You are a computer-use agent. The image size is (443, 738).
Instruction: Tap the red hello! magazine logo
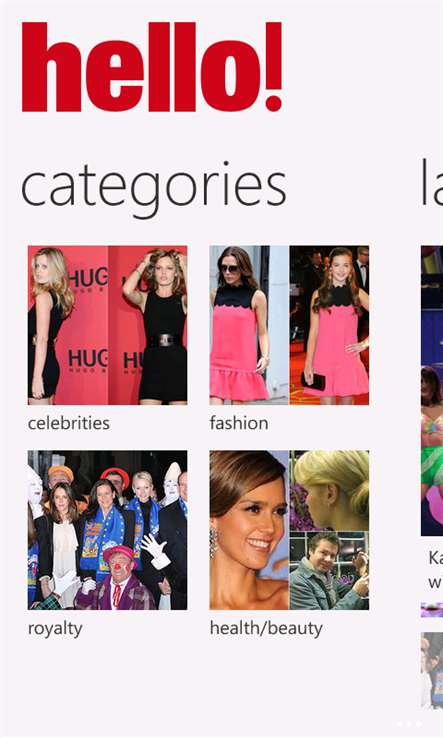(x=152, y=67)
